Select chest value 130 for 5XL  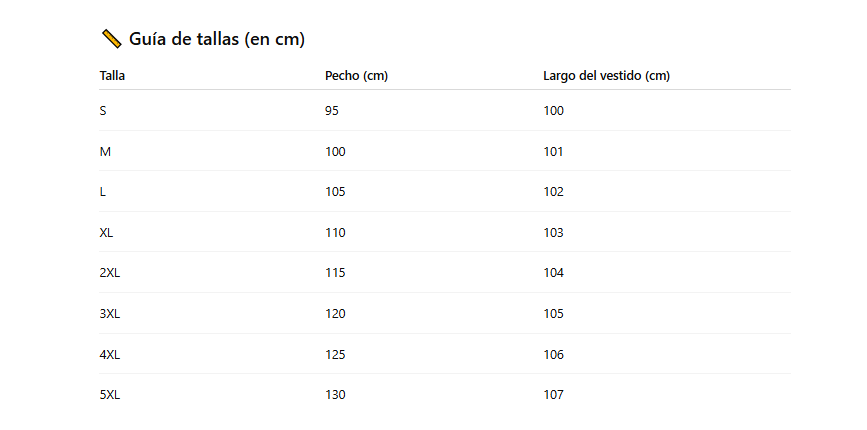coord(335,395)
